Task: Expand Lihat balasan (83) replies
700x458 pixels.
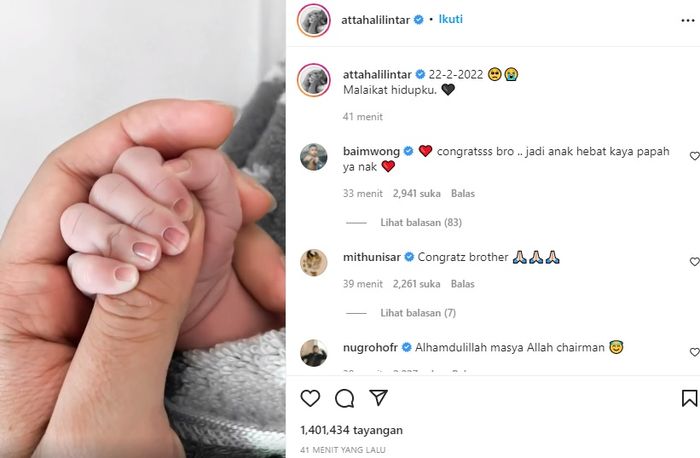Action: point(421,222)
